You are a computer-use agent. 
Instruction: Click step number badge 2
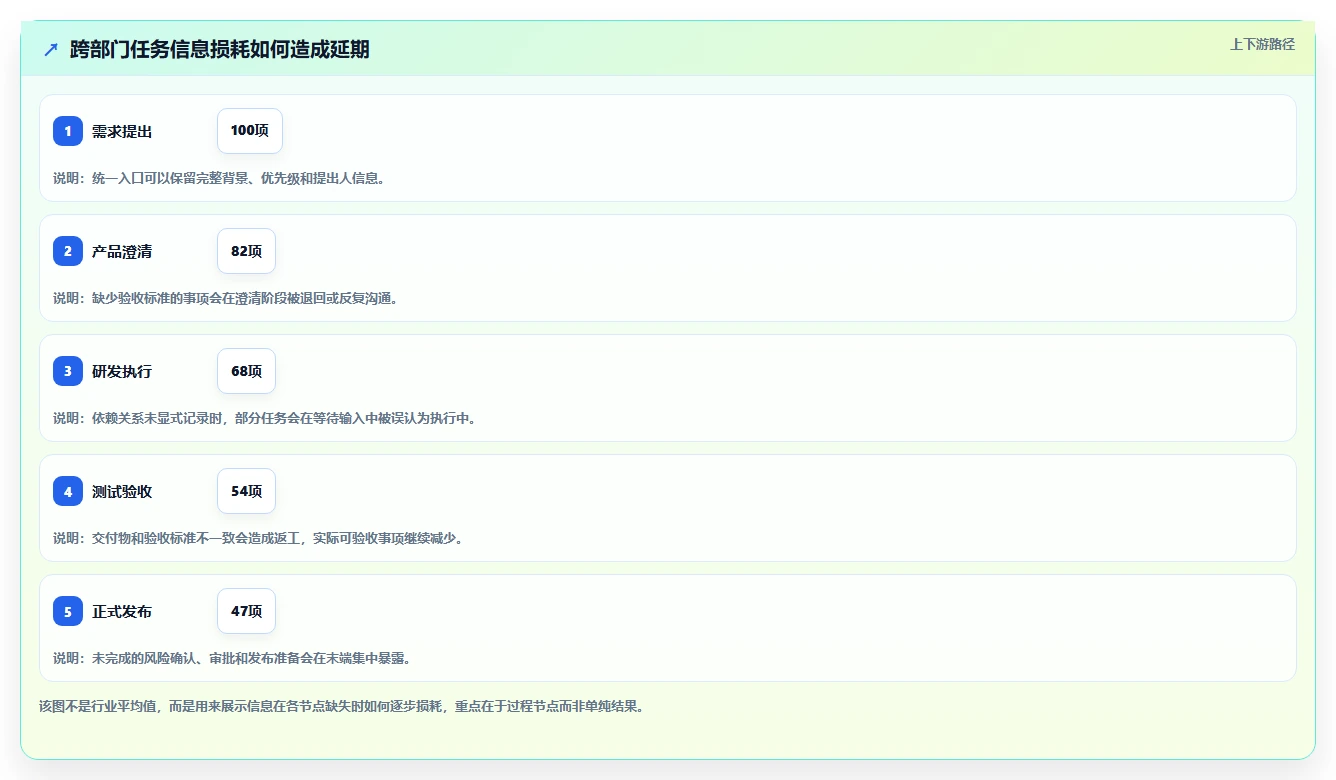click(68, 251)
